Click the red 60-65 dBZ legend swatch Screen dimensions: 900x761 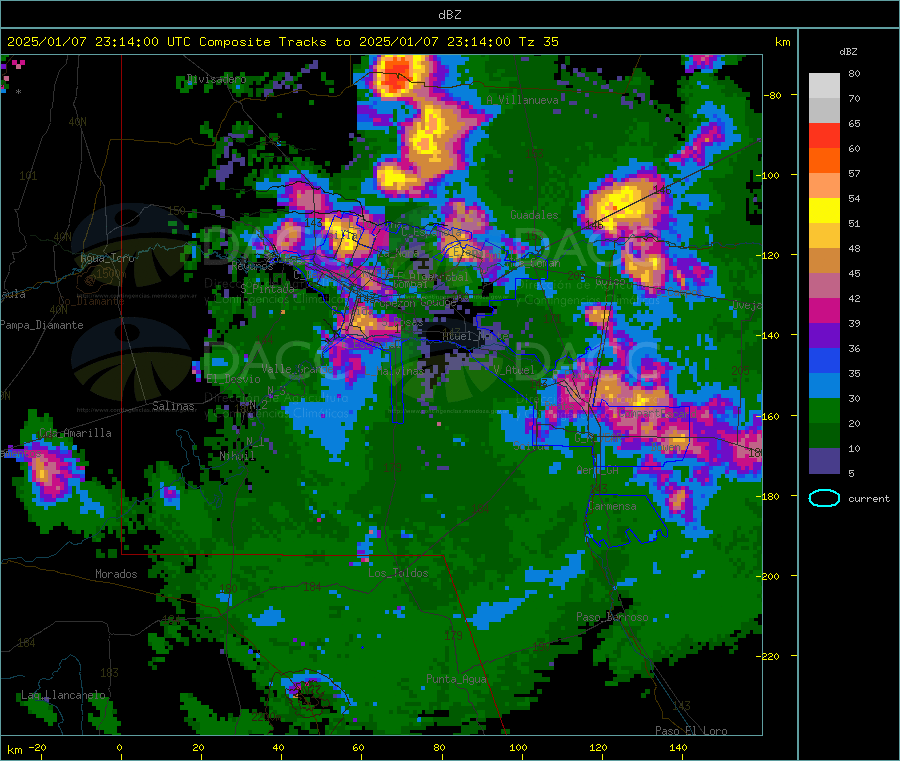(x=824, y=135)
